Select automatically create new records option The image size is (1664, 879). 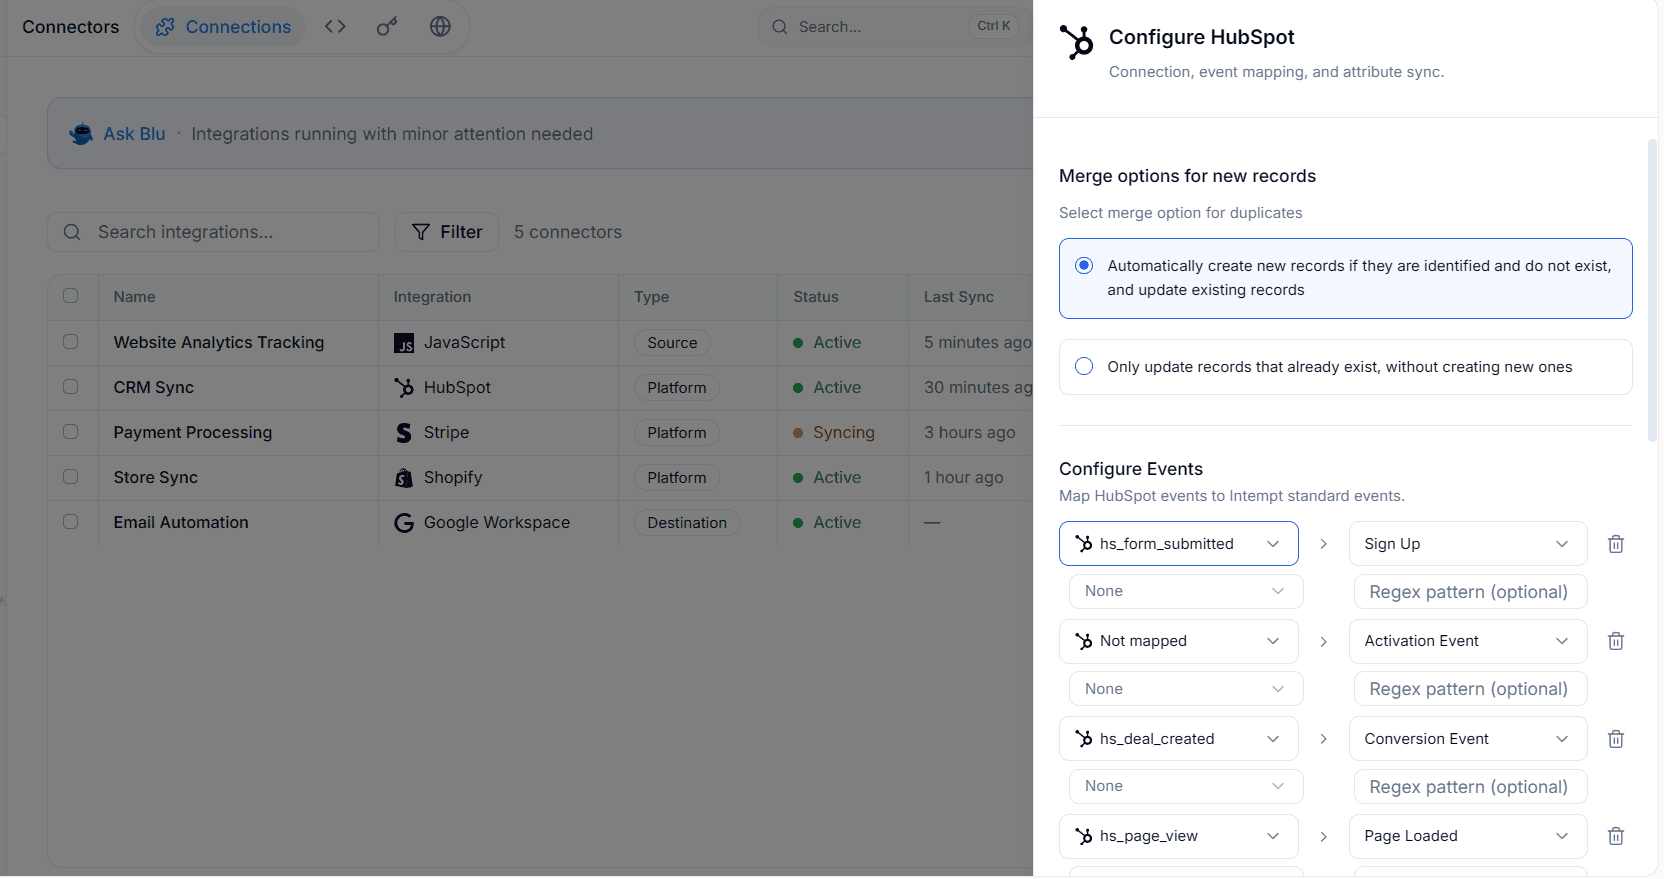tap(1345, 278)
